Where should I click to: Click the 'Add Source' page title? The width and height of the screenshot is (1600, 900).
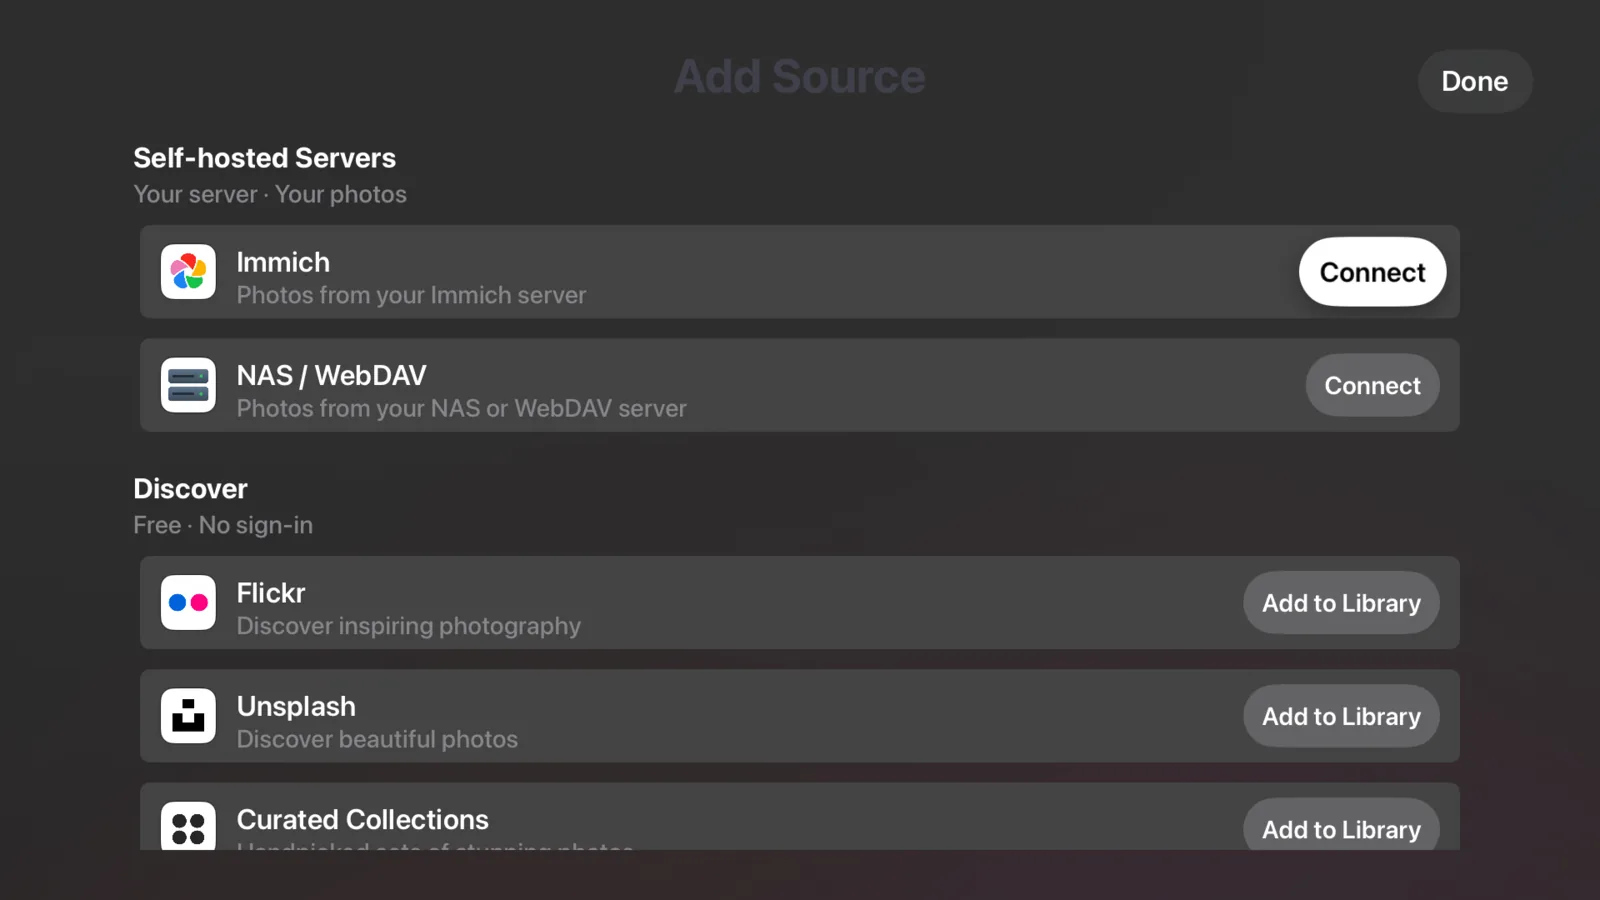(x=800, y=77)
